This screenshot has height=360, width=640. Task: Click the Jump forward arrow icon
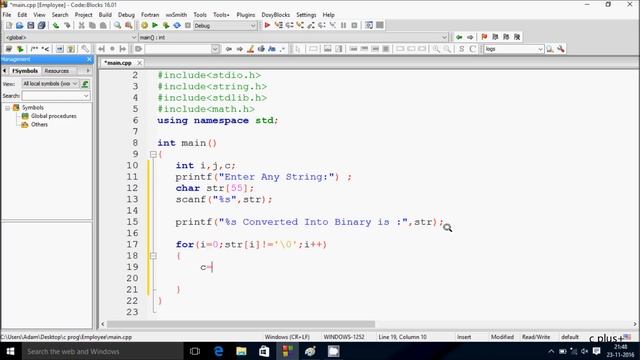tap(470, 37)
